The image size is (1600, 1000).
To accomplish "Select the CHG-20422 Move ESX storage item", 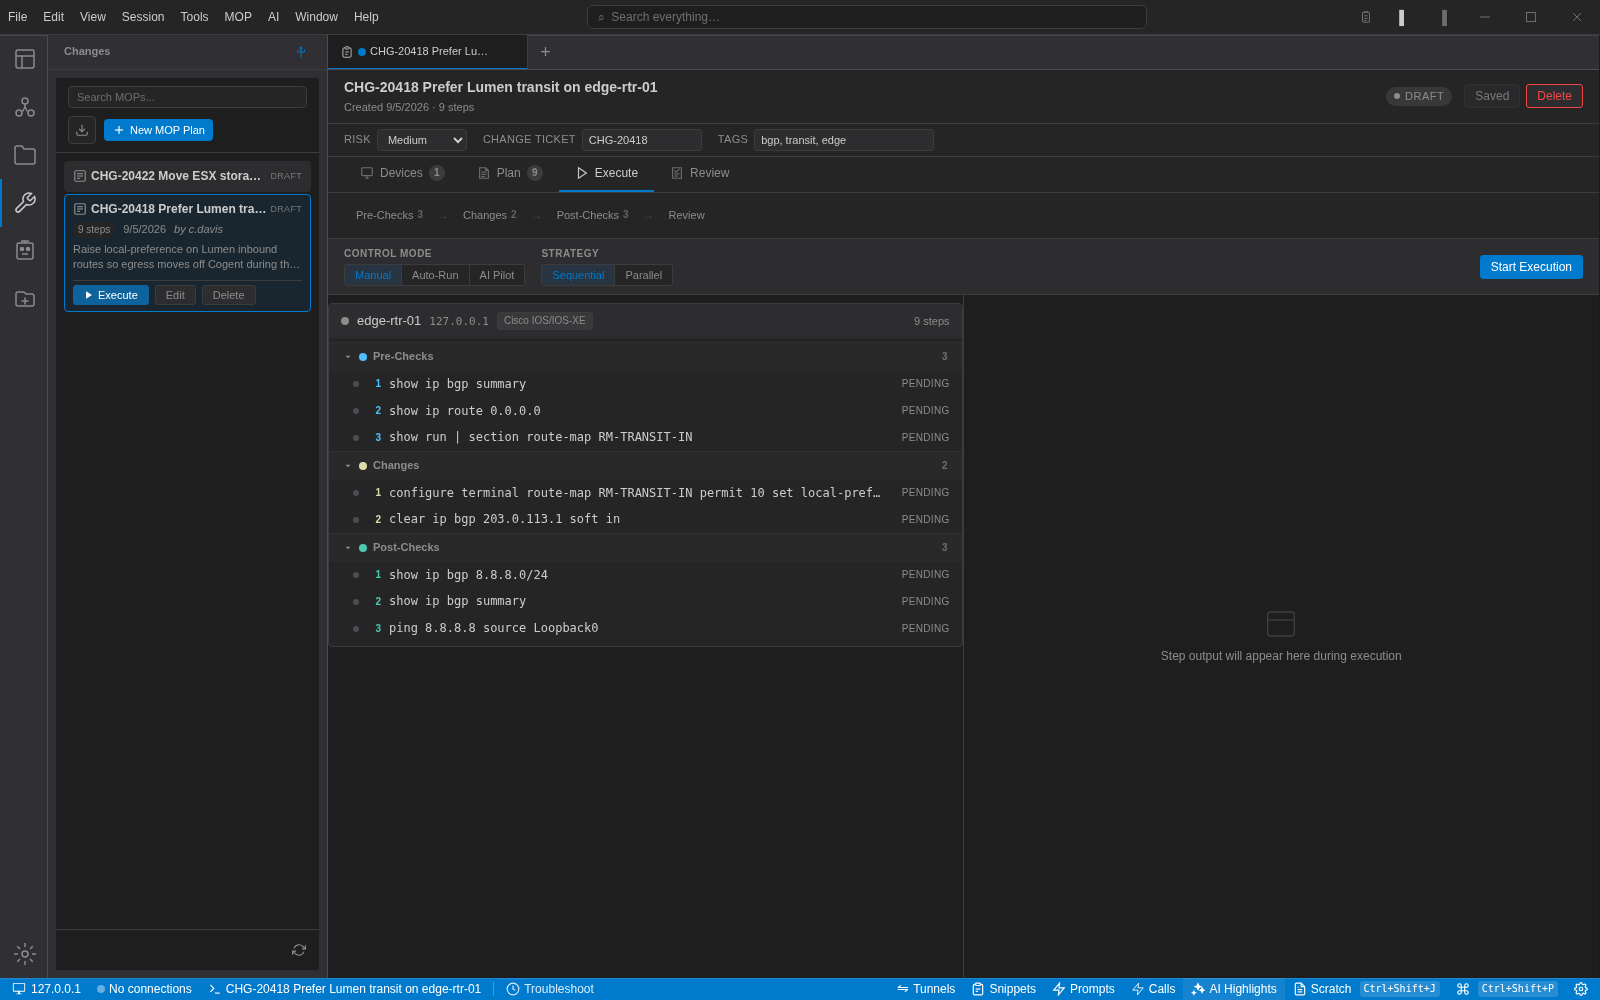I will pyautogui.click(x=187, y=176).
